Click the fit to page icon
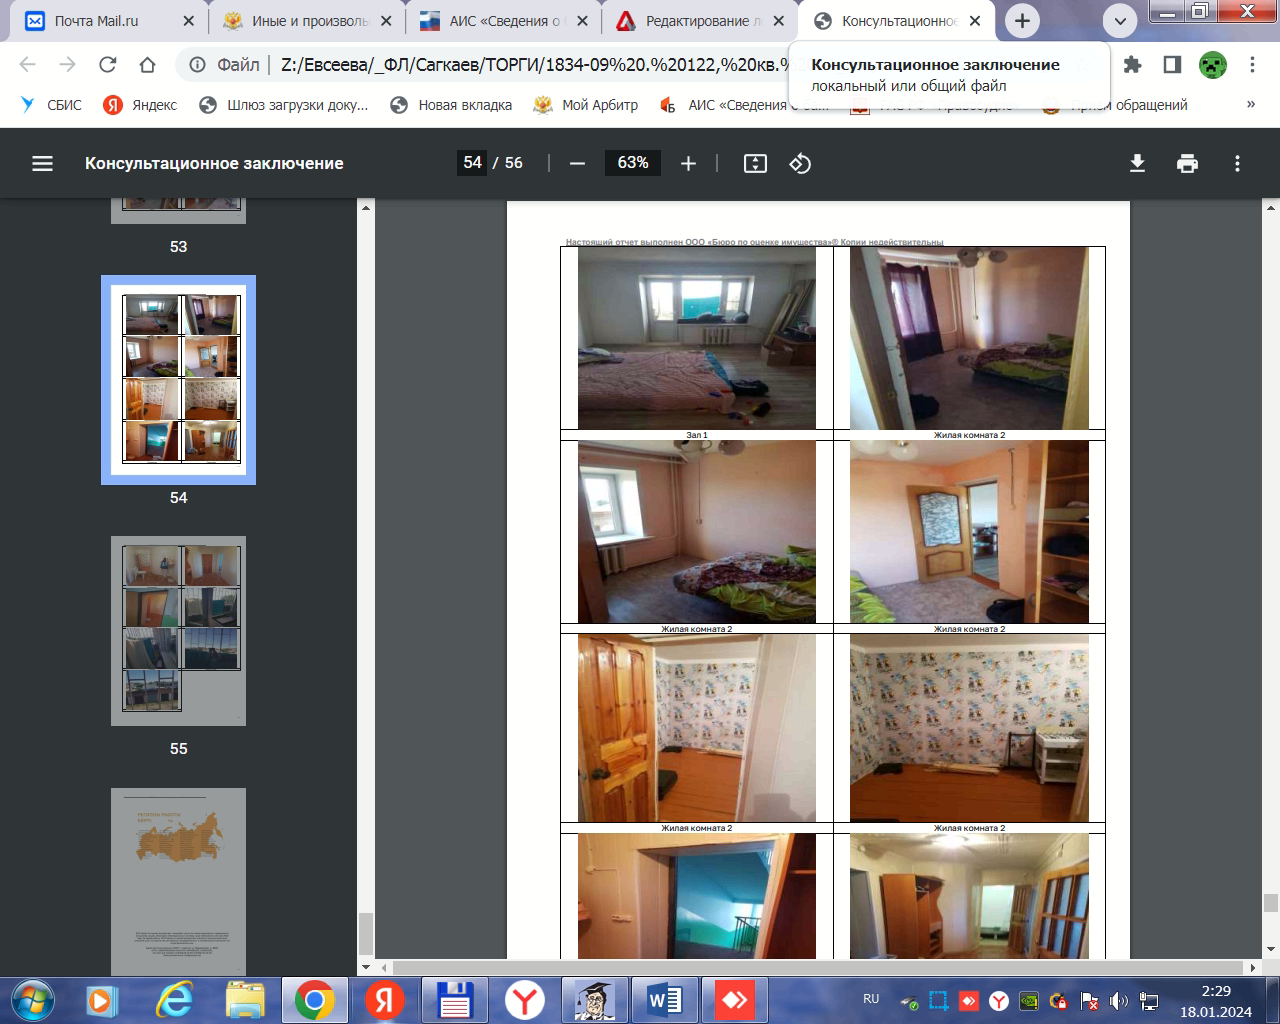 [x=755, y=163]
